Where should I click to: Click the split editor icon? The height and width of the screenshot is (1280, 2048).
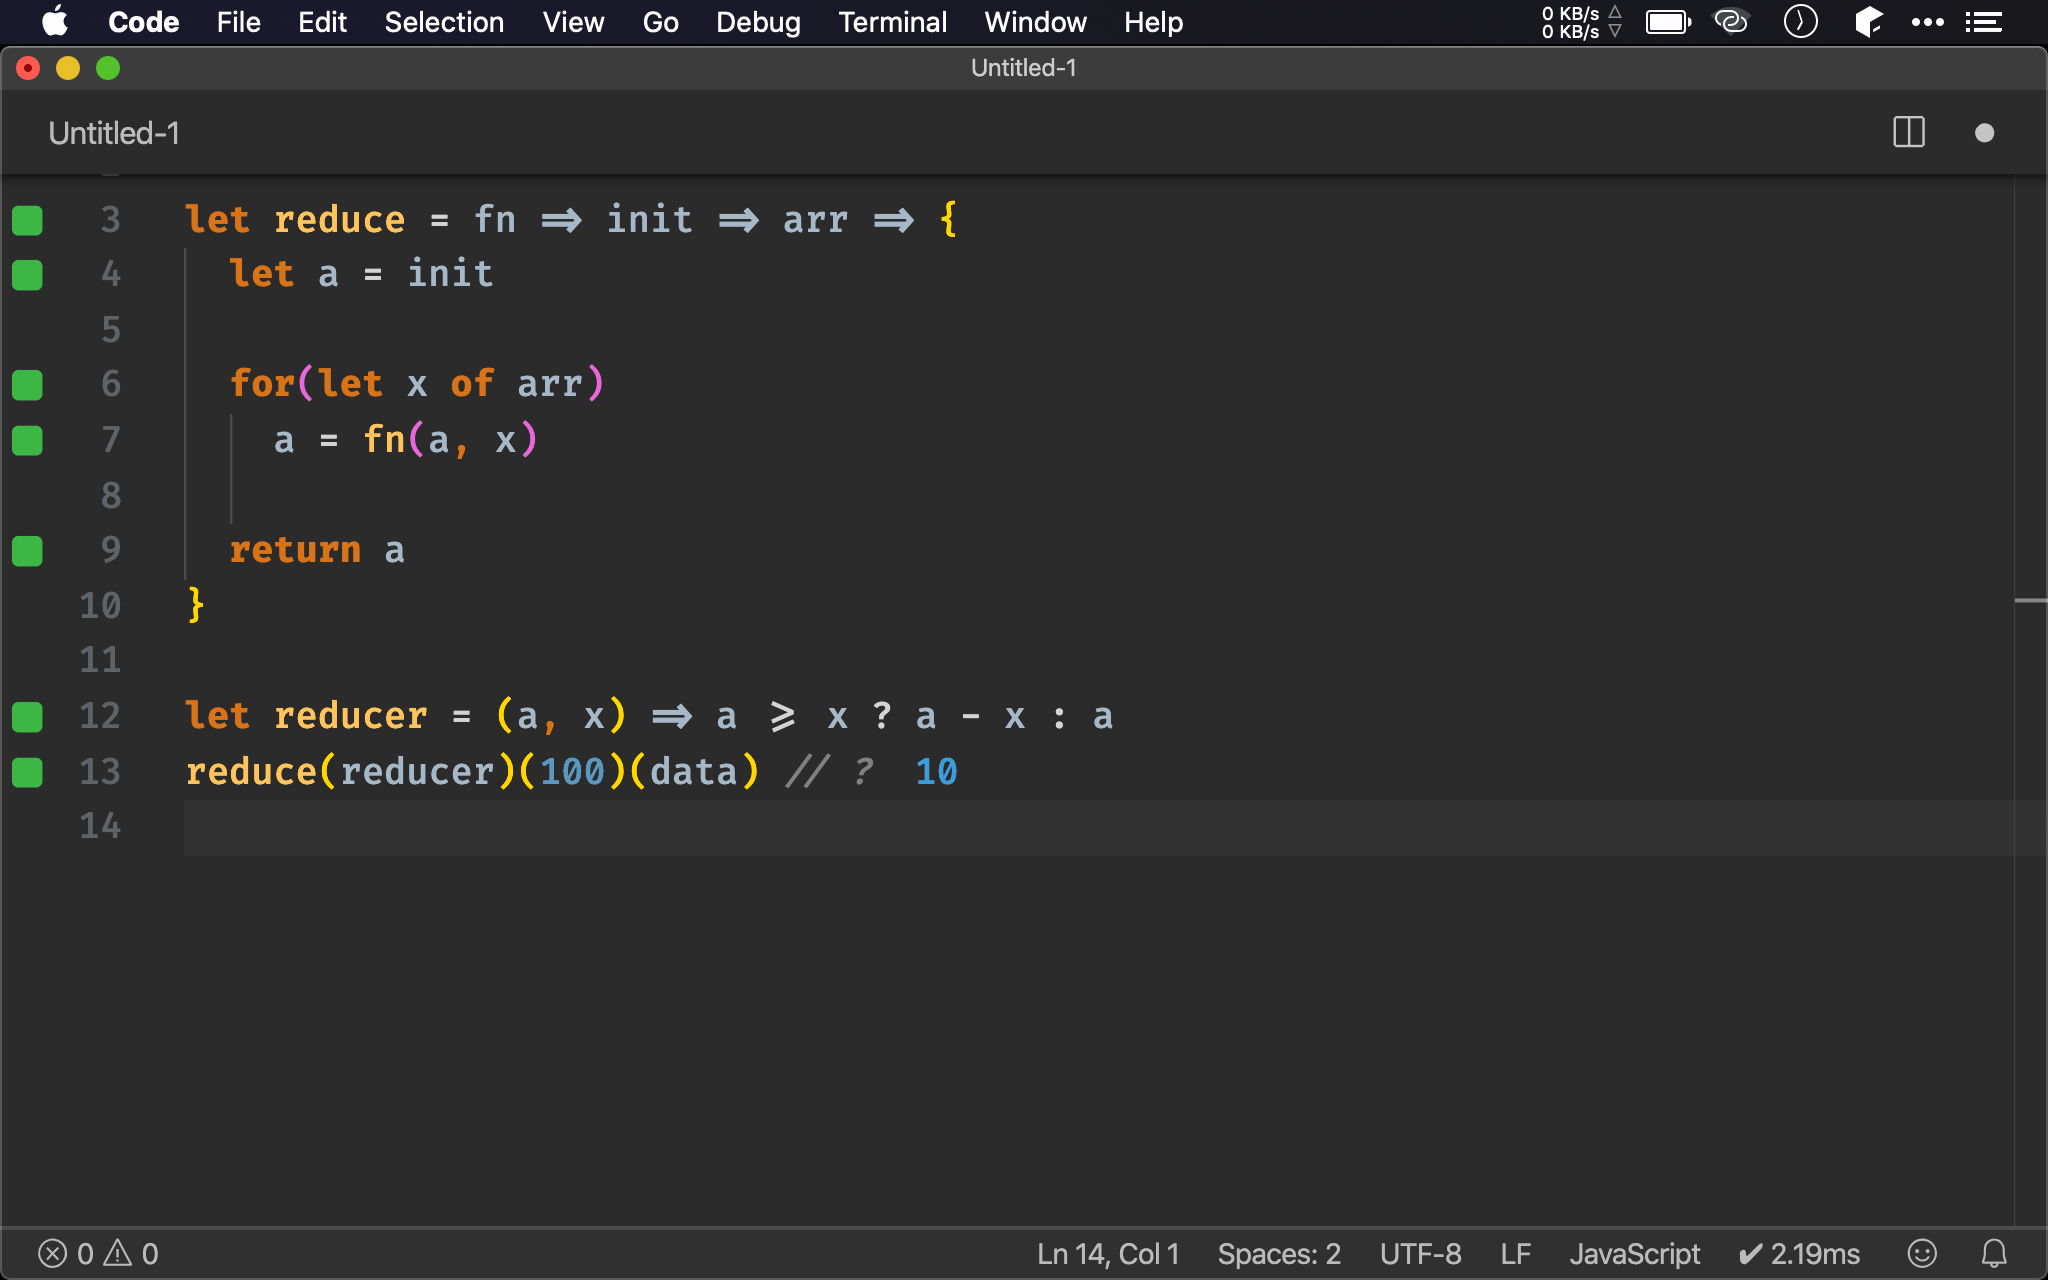point(1909,133)
